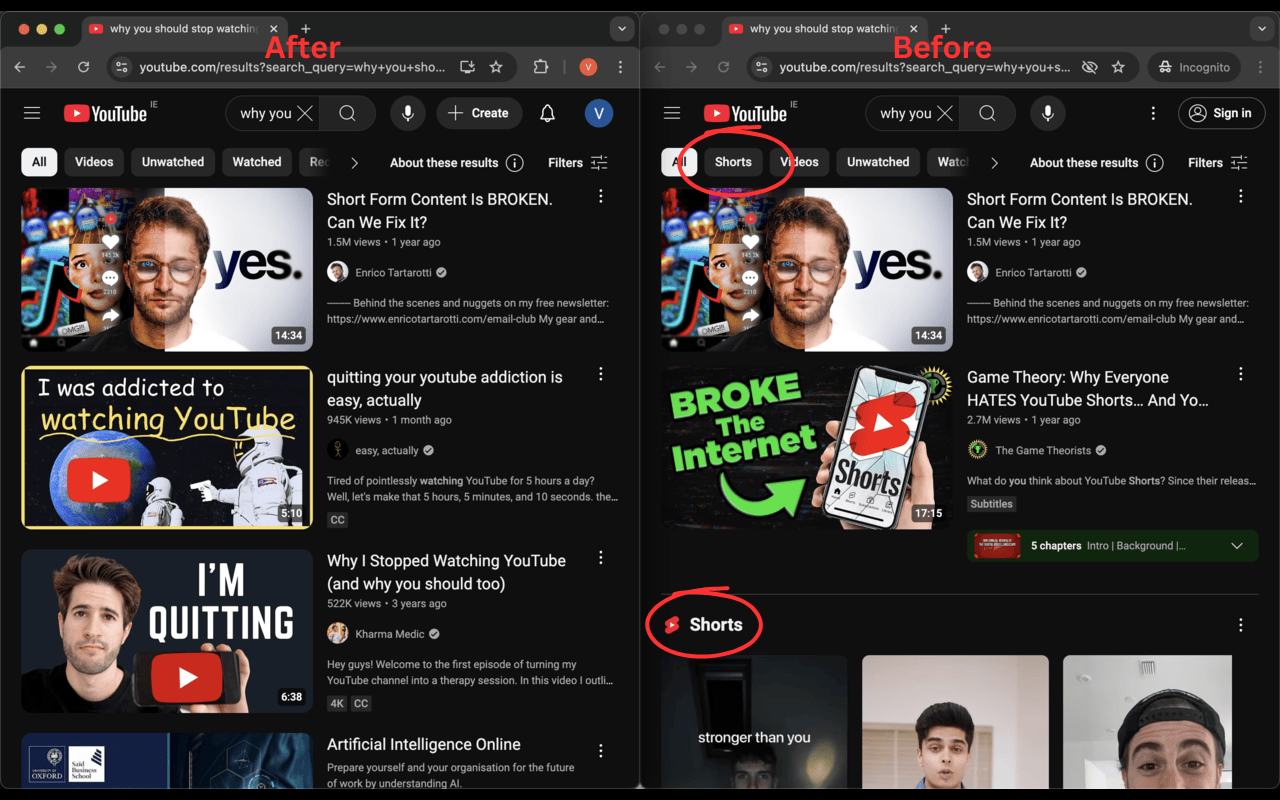Viewport: 1280px width, 800px height.
Task: Clear search text in the Before window
Action: click(x=945, y=113)
